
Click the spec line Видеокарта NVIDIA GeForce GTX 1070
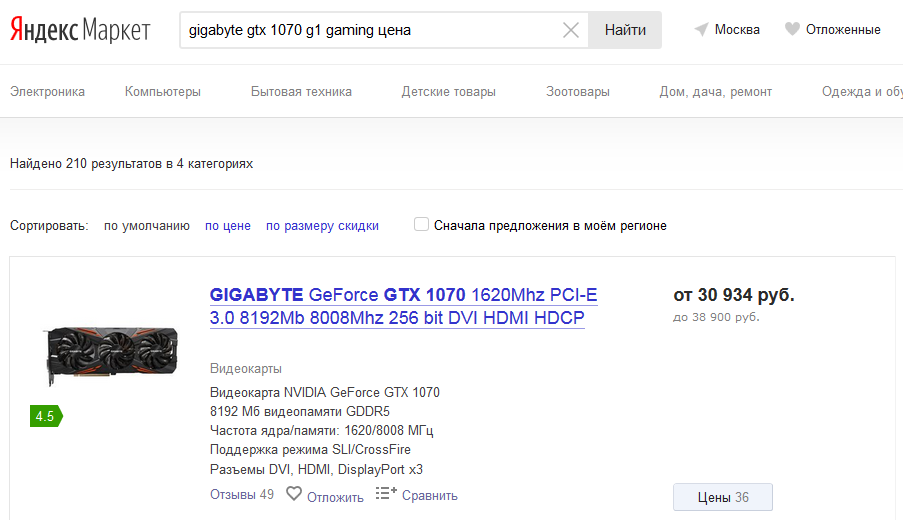coord(325,392)
